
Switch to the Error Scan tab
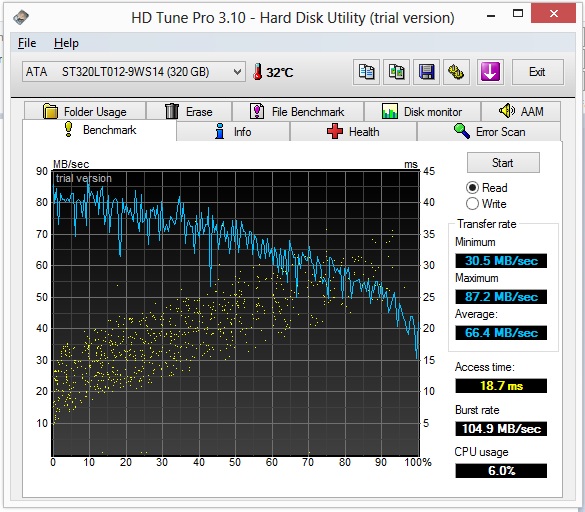(x=489, y=132)
